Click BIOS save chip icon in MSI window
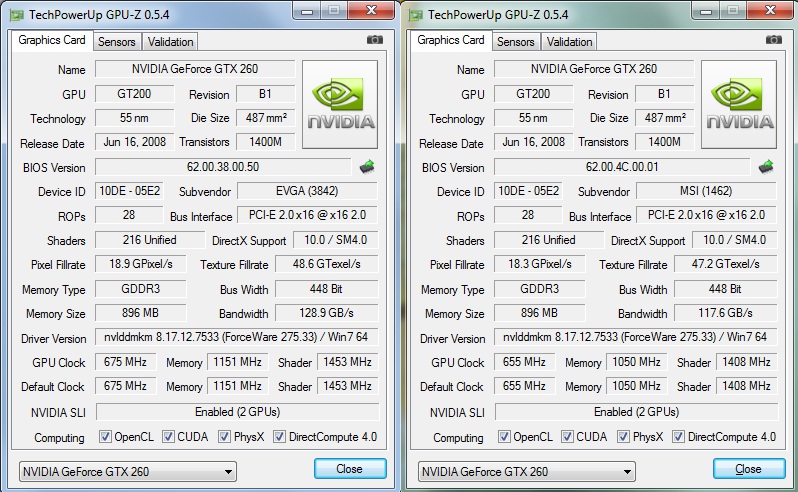The image size is (798, 492). 766,166
